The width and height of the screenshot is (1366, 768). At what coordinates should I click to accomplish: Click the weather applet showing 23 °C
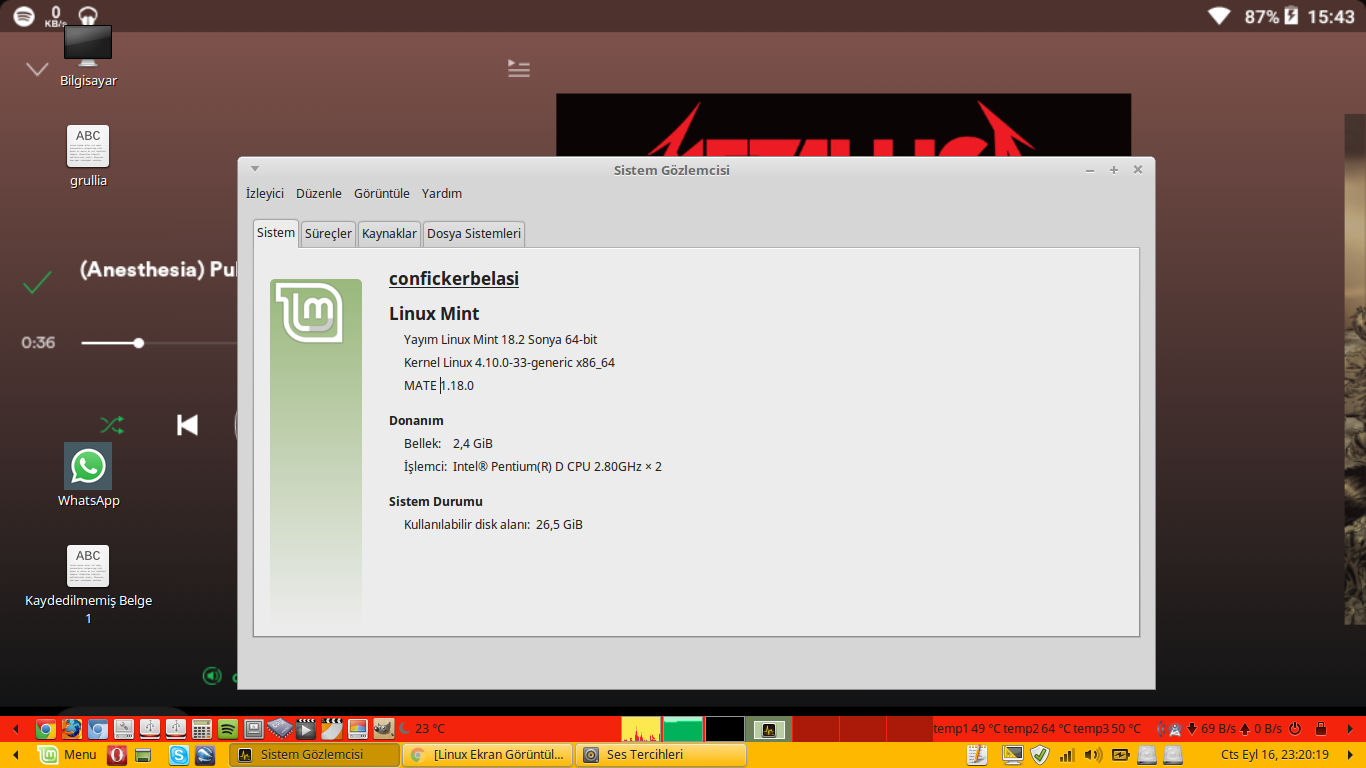422,729
